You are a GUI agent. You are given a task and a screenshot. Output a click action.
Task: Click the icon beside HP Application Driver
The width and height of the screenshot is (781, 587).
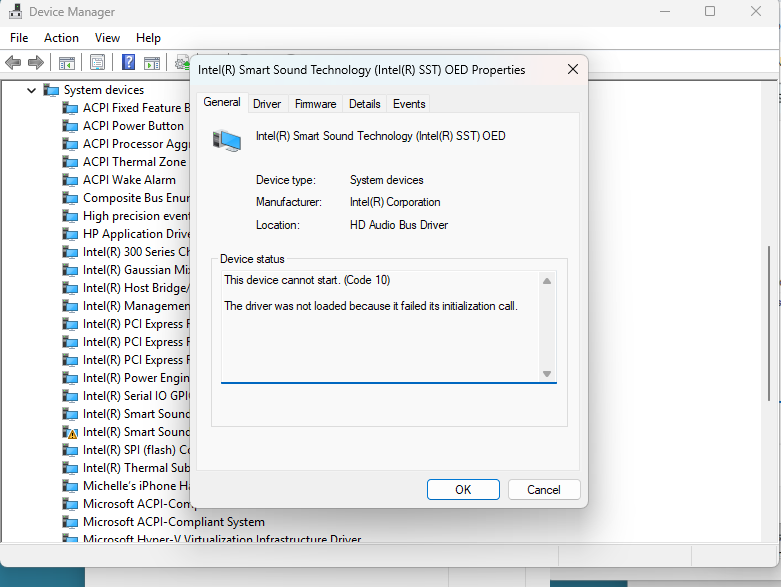click(70, 234)
